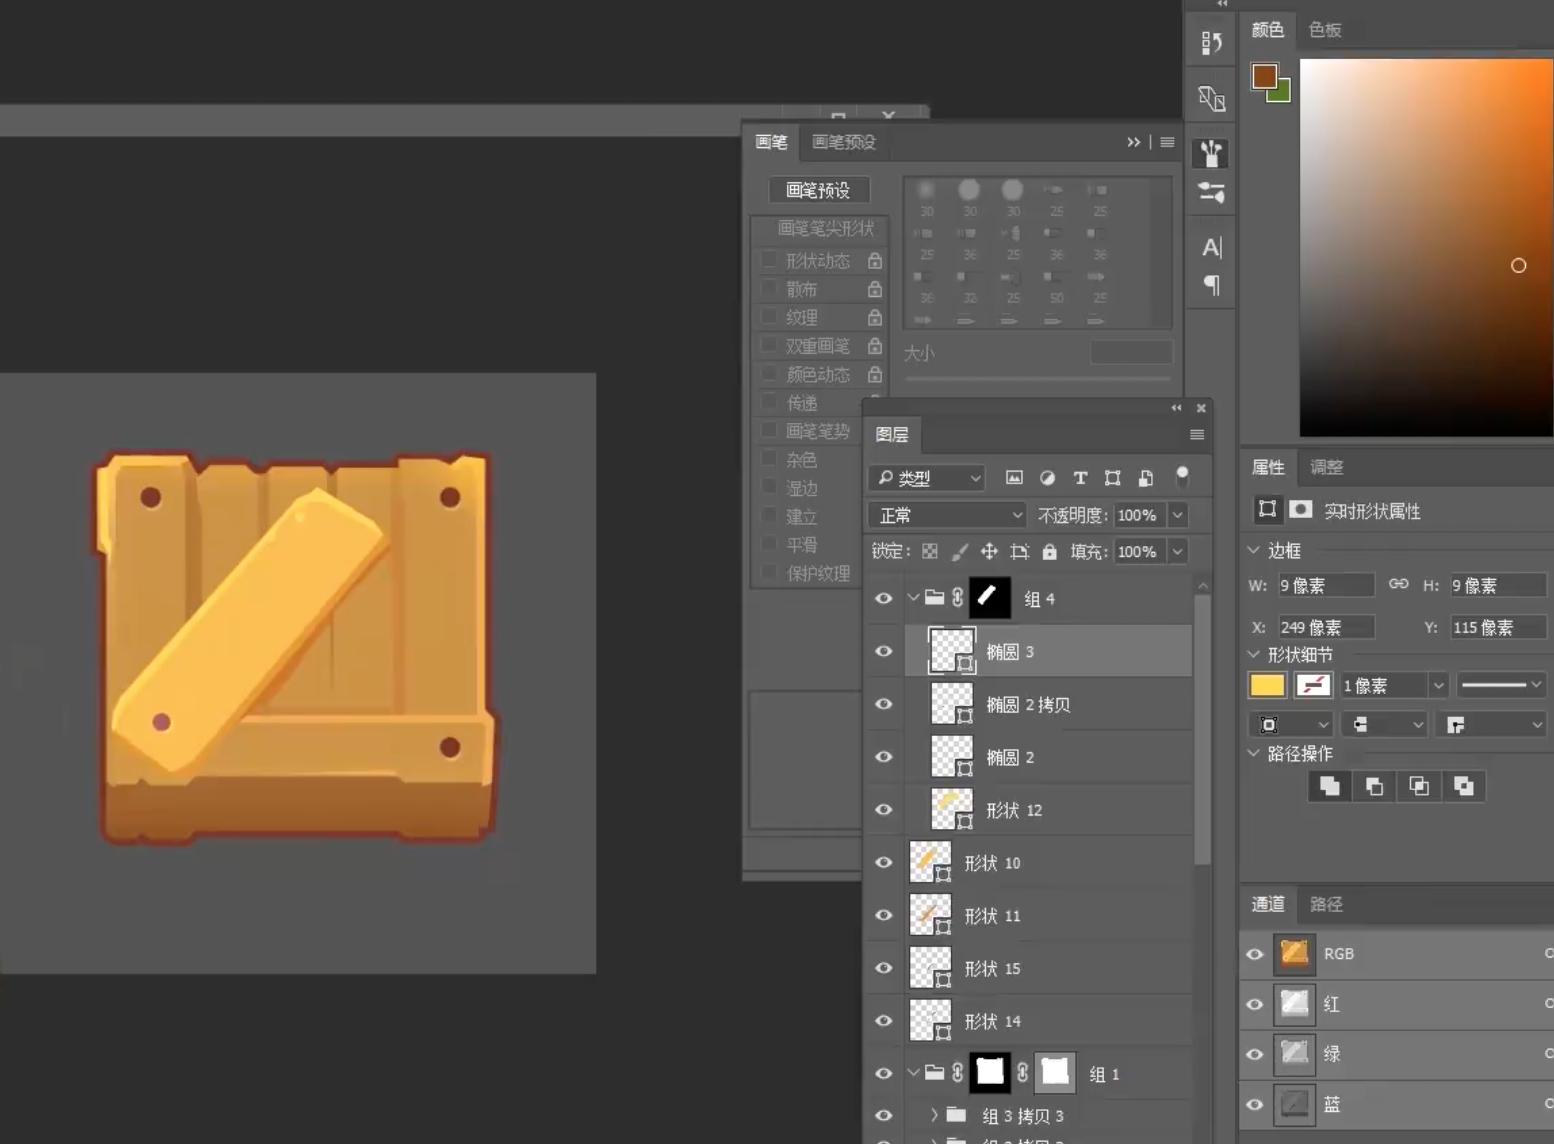The width and height of the screenshot is (1554, 1144).
Task: Click the lock all layer icon
Action: [1049, 552]
